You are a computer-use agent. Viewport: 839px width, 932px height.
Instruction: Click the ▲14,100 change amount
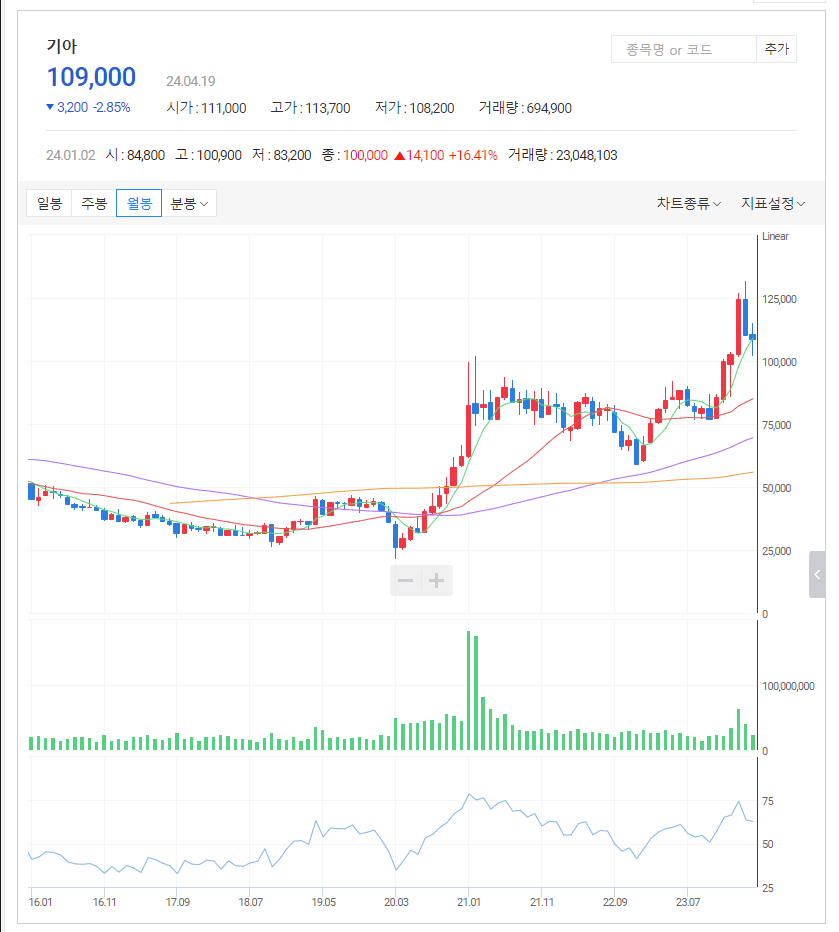pyautogui.click(x=419, y=155)
